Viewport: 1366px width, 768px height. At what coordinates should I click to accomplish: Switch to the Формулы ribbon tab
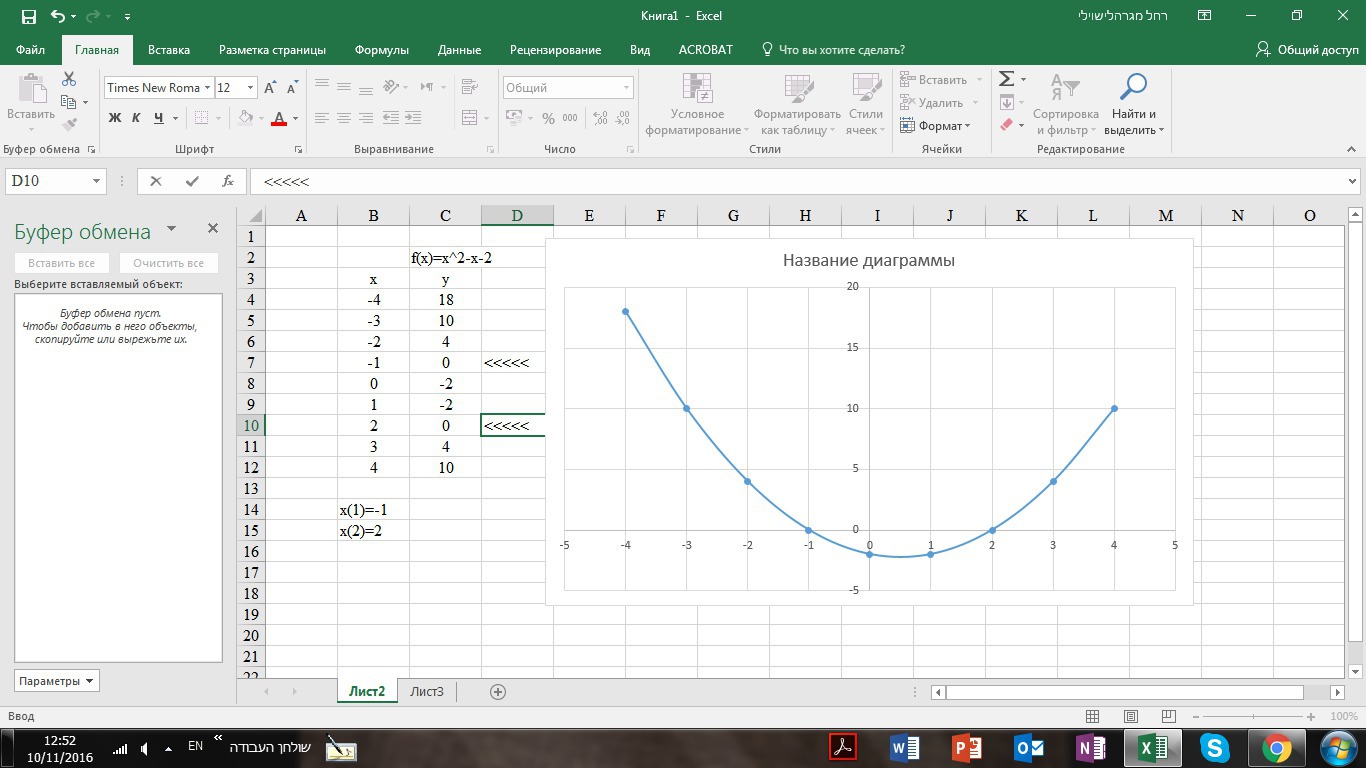click(381, 50)
